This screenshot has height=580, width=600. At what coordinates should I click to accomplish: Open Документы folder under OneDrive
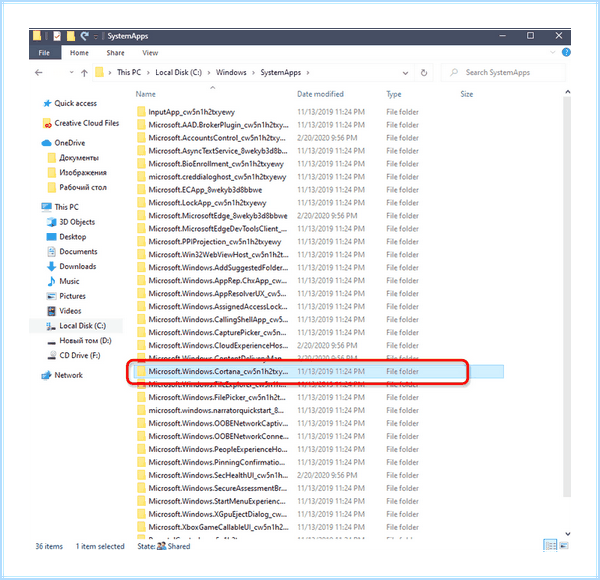point(73,158)
